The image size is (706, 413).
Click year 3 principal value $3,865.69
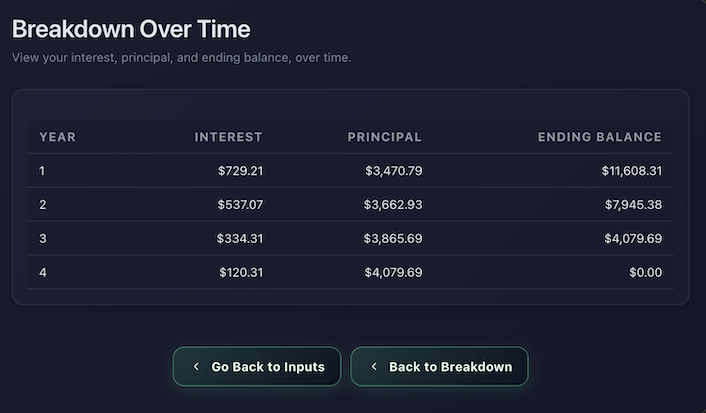pos(393,239)
